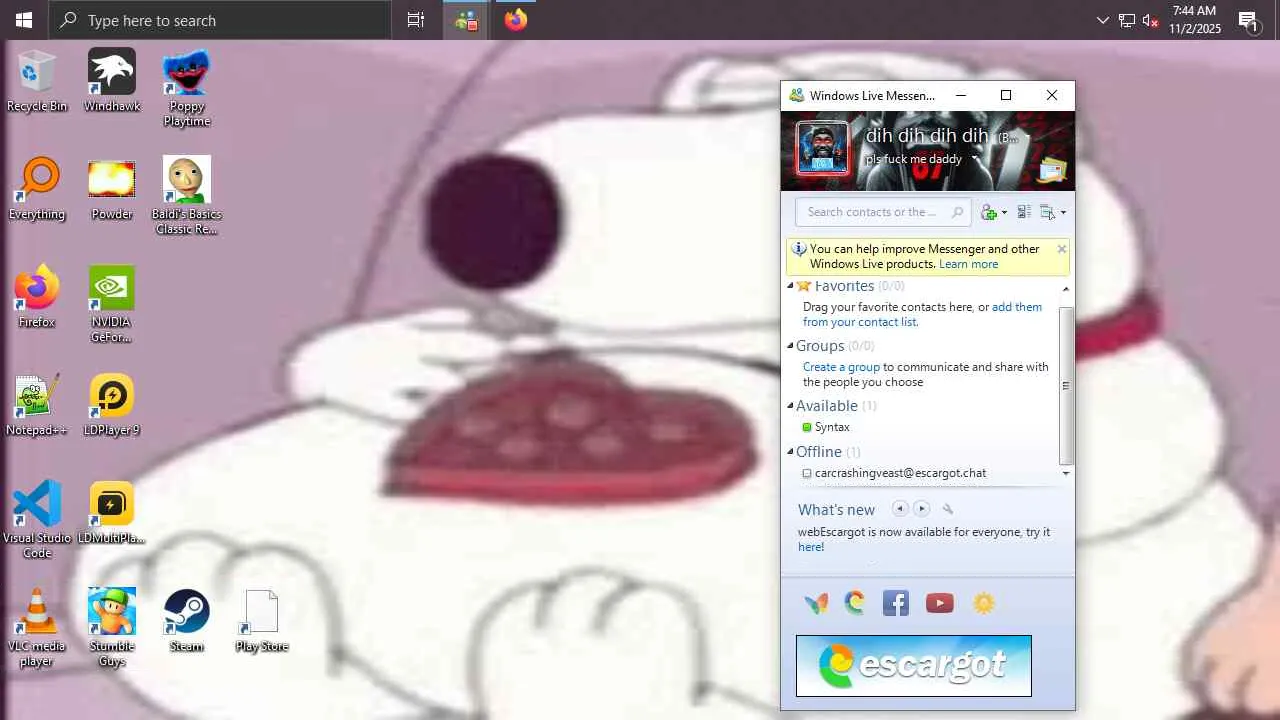Open the Escargot tab icon in Messenger
The image size is (1280, 720).
click(x=854, y=602)
